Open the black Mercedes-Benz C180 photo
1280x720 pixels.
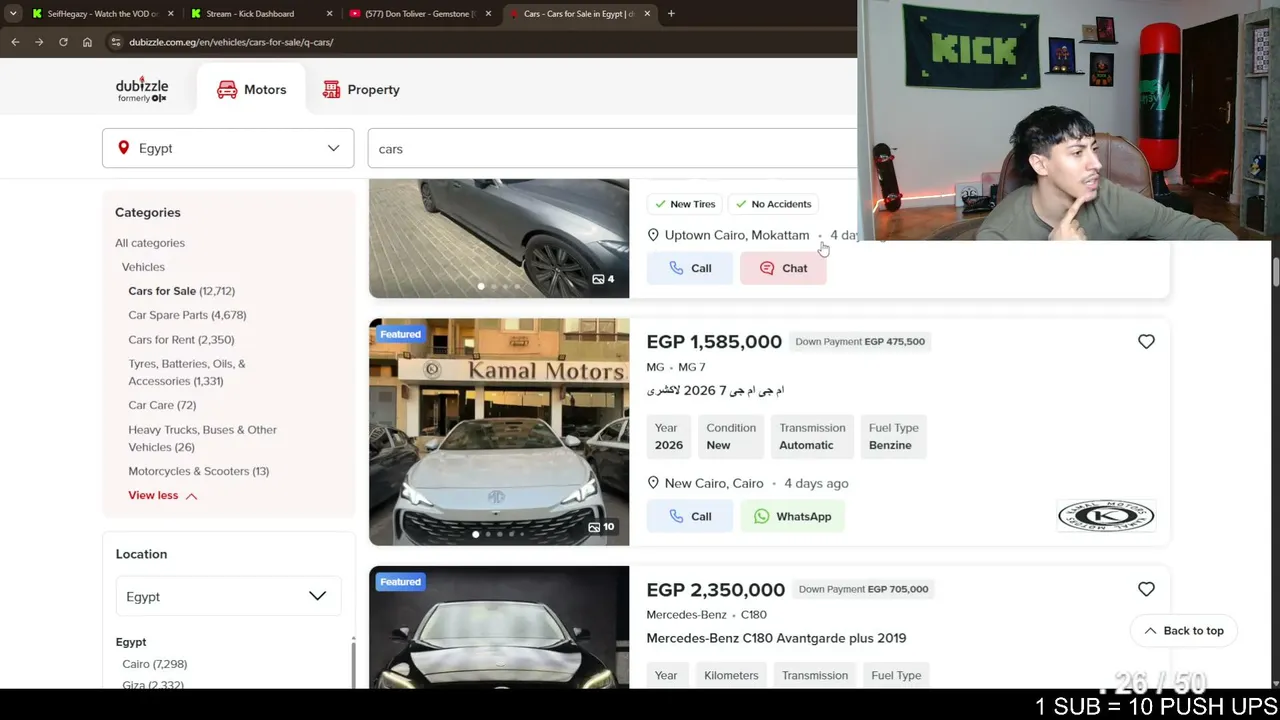click(x=499, y=627)
